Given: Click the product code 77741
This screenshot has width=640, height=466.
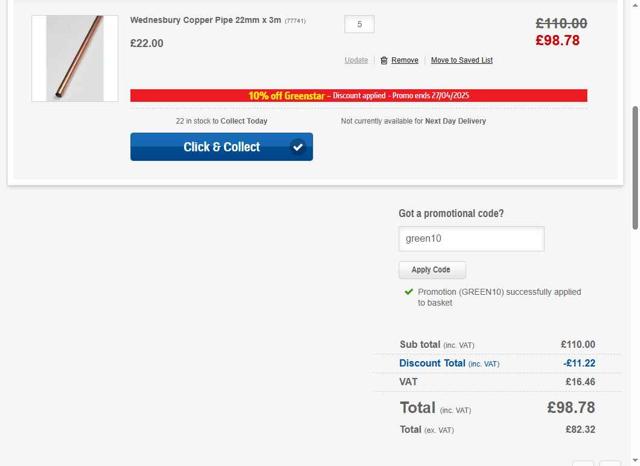Looking at the screenshot, I should point(295,21).
